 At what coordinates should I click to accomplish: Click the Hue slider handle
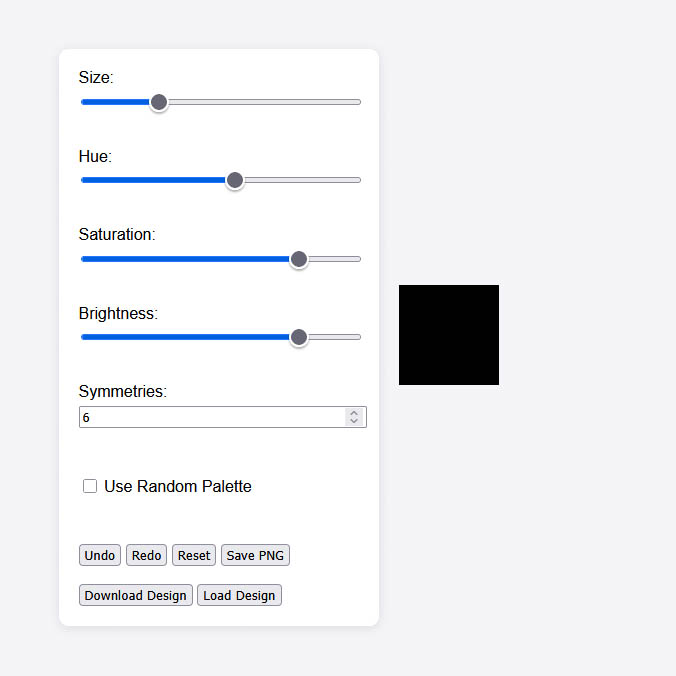[x=235, y=180]
